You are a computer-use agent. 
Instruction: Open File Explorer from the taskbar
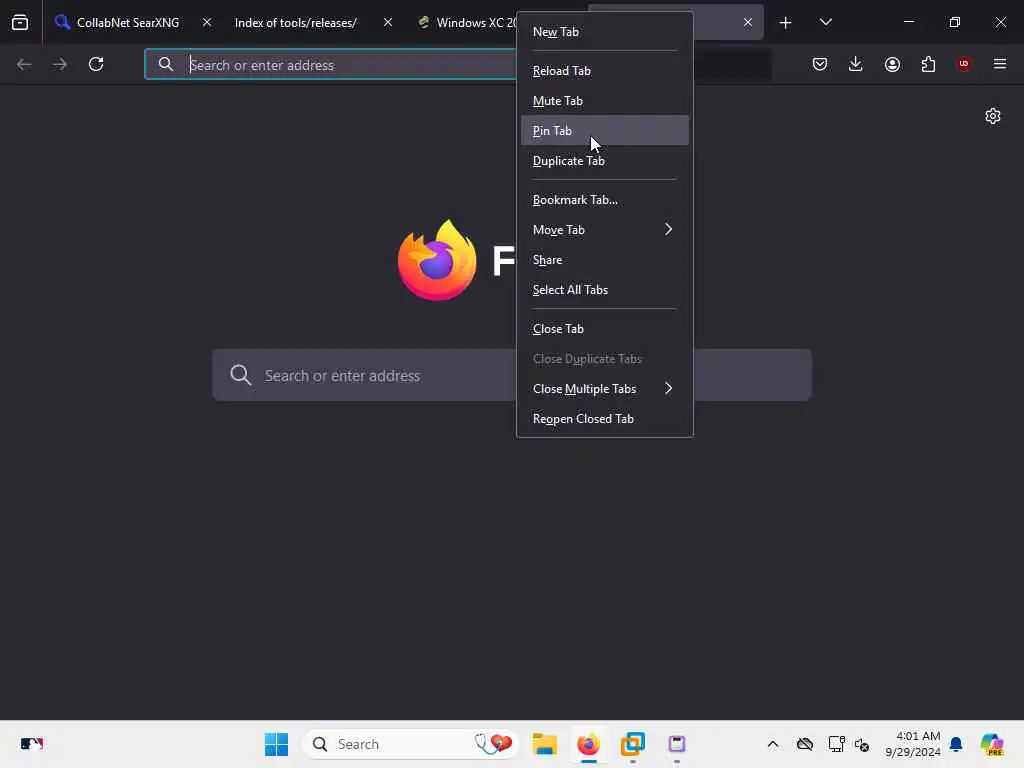(x=545, y=744)
